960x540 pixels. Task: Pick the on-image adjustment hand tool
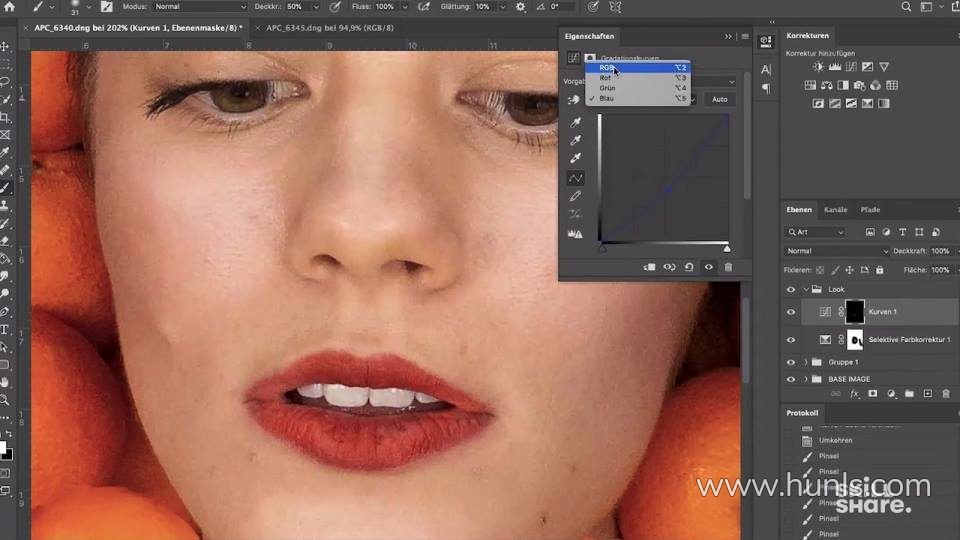[x=574, y=100]
